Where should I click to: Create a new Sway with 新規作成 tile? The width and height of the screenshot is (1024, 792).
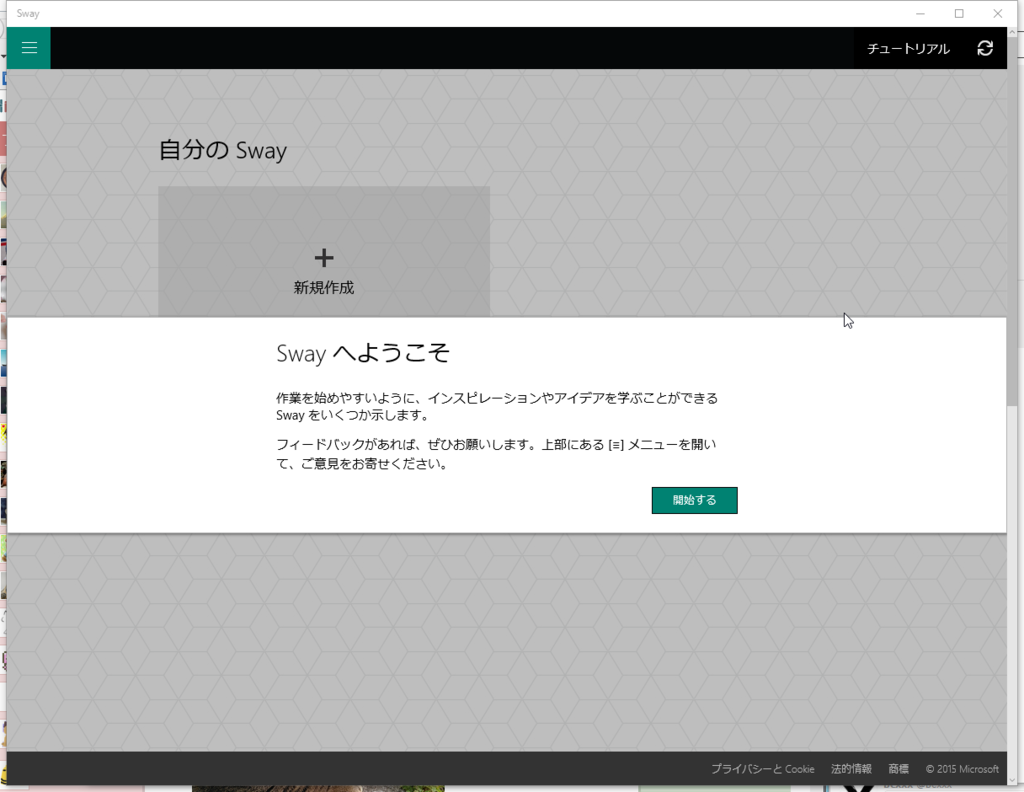coord(324,251)
